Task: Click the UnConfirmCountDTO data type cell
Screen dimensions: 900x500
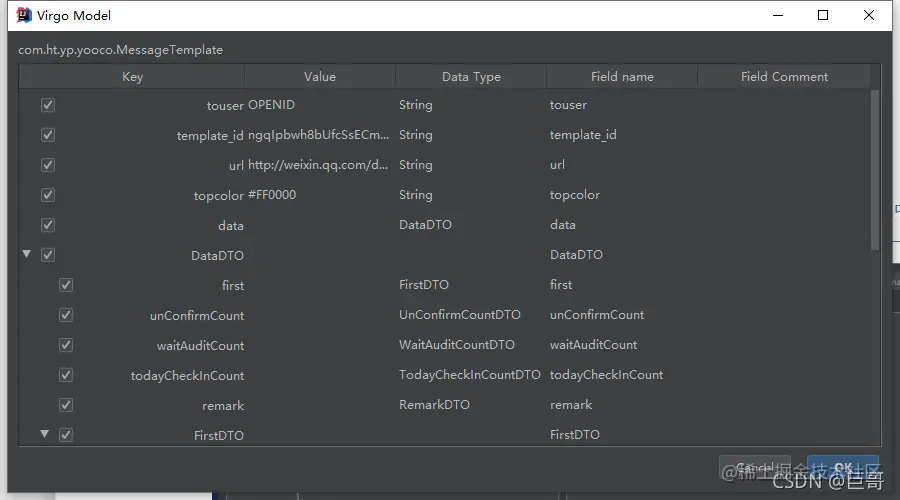Action: (460, 315)
